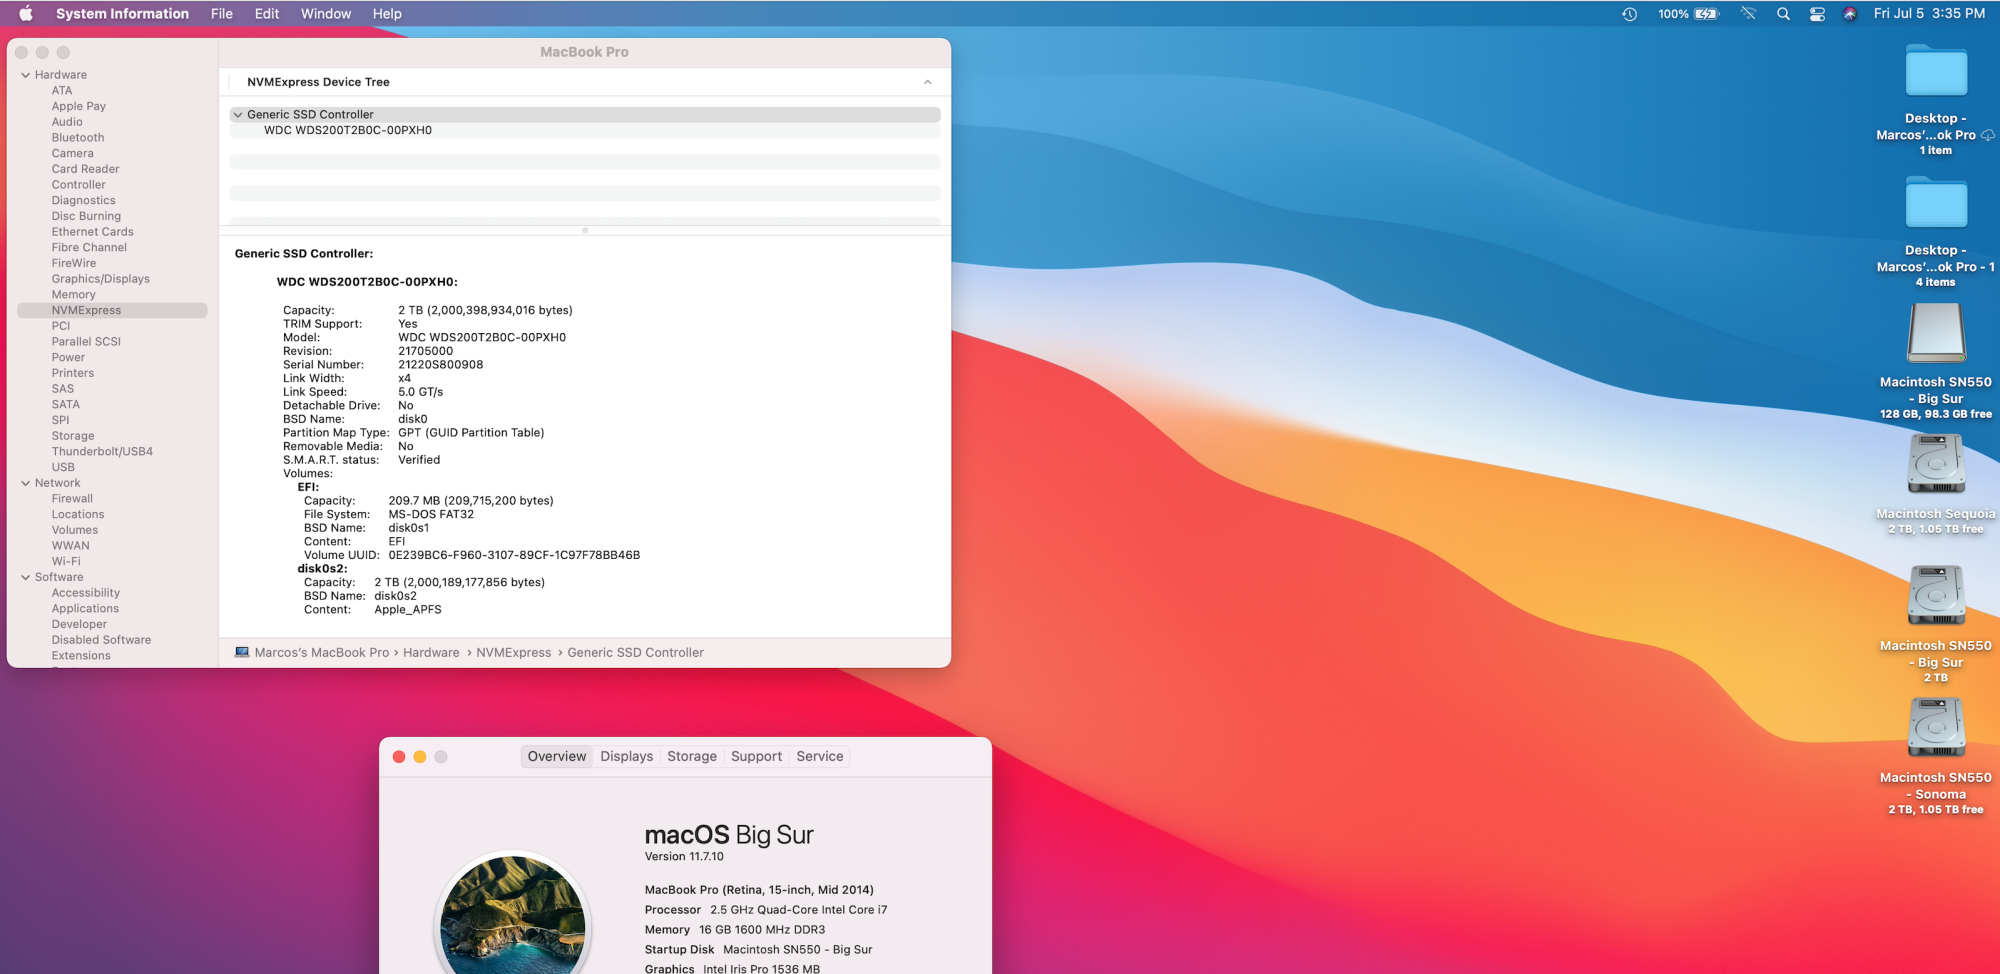Select Ethernet Cards in the sidebar

tap(92, 232)
